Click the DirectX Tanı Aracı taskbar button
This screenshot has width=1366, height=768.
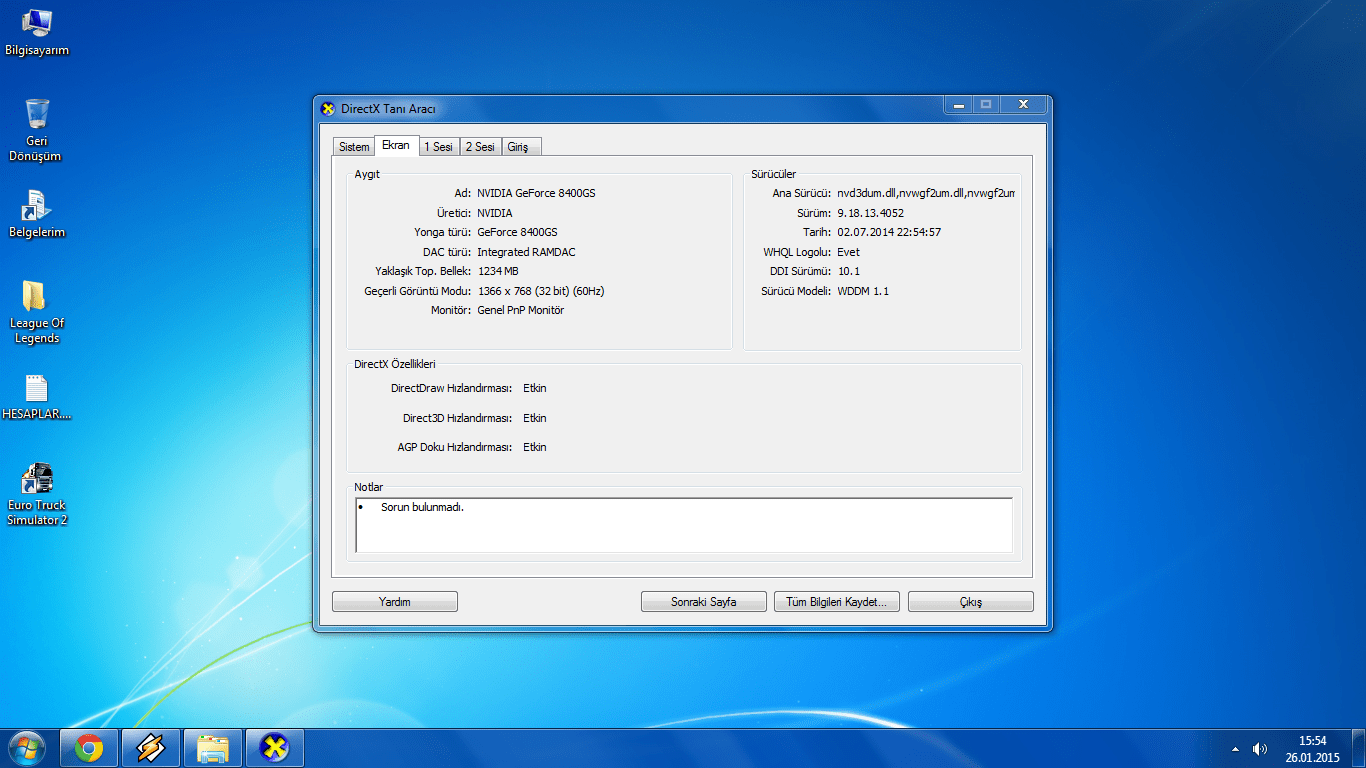coord(274,748)
